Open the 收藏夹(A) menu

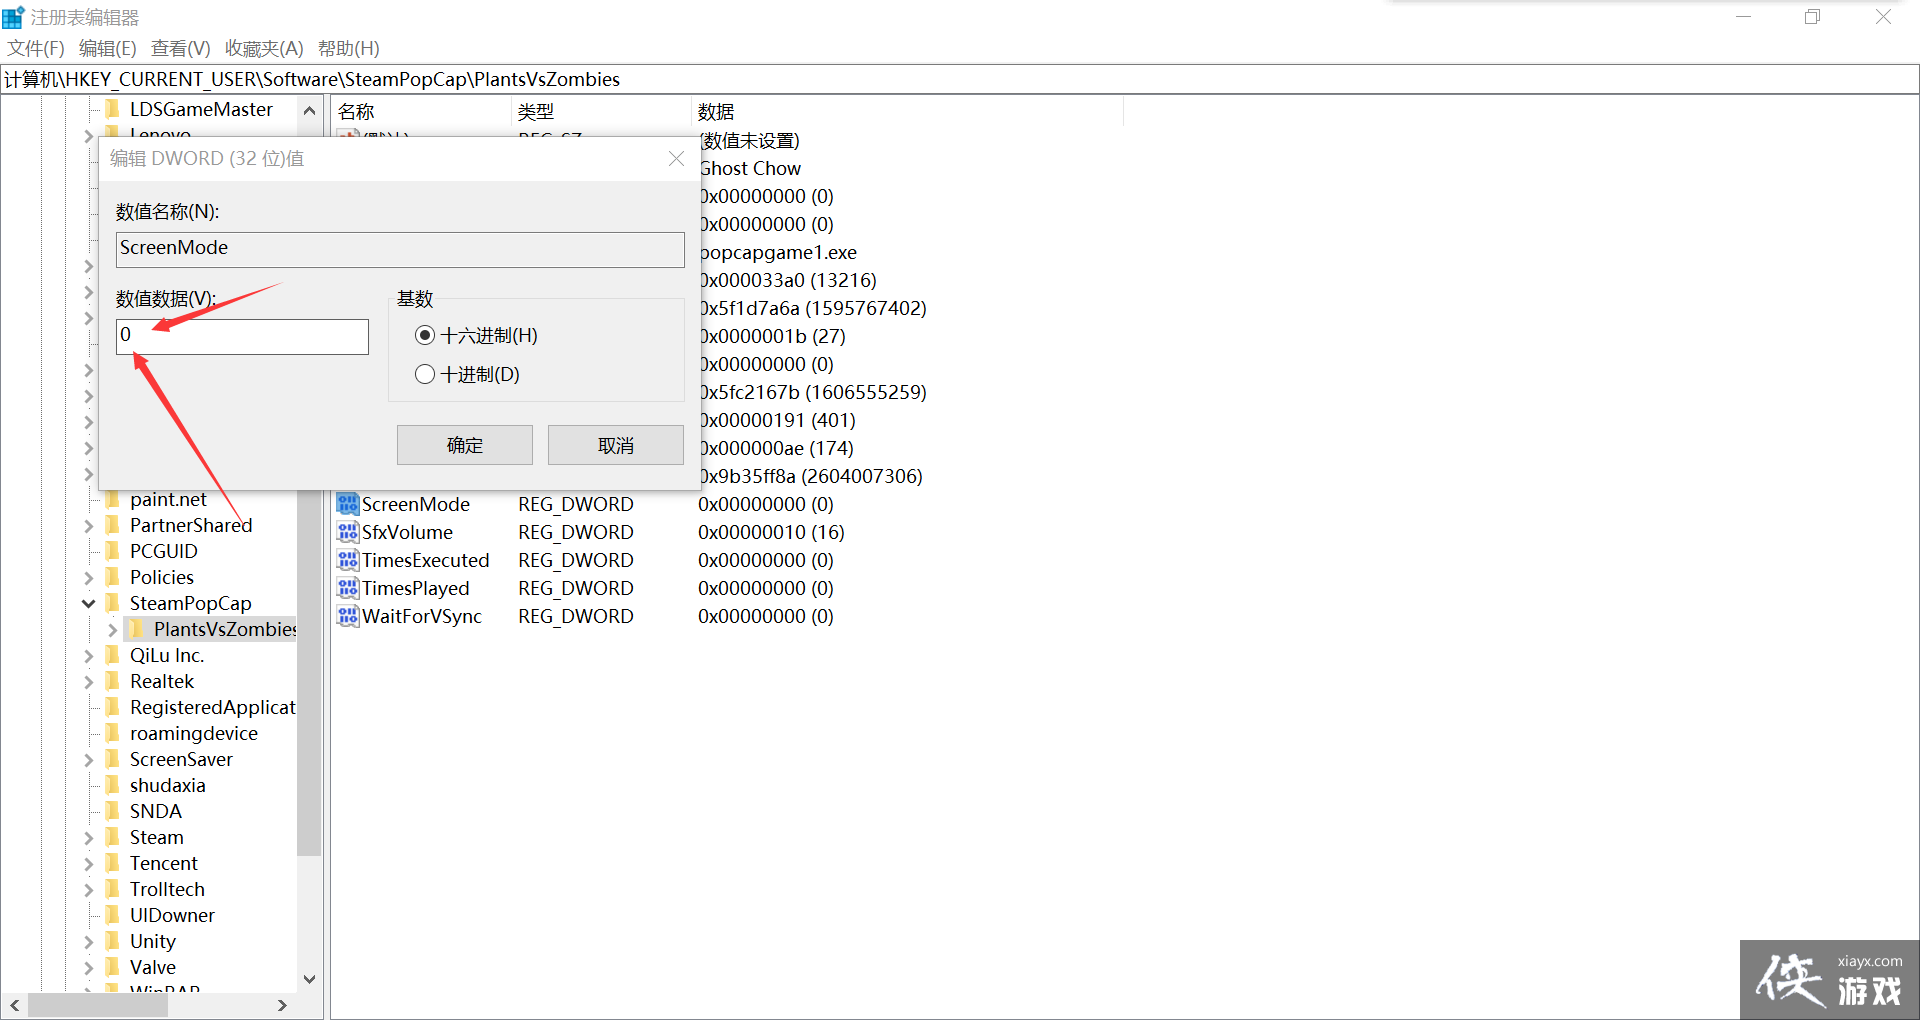tap(264, 48)
